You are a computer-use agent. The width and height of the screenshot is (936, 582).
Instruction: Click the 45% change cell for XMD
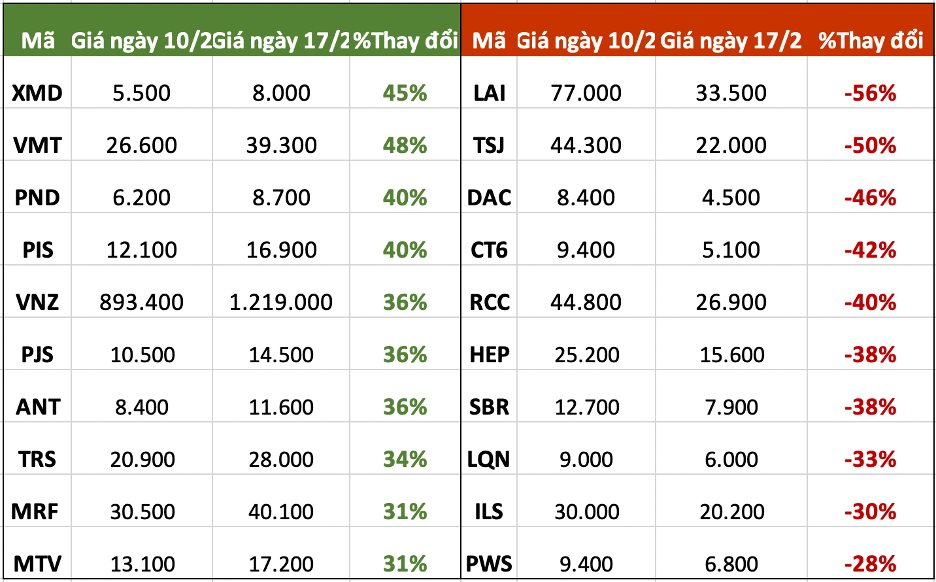(x=404, y=93)
